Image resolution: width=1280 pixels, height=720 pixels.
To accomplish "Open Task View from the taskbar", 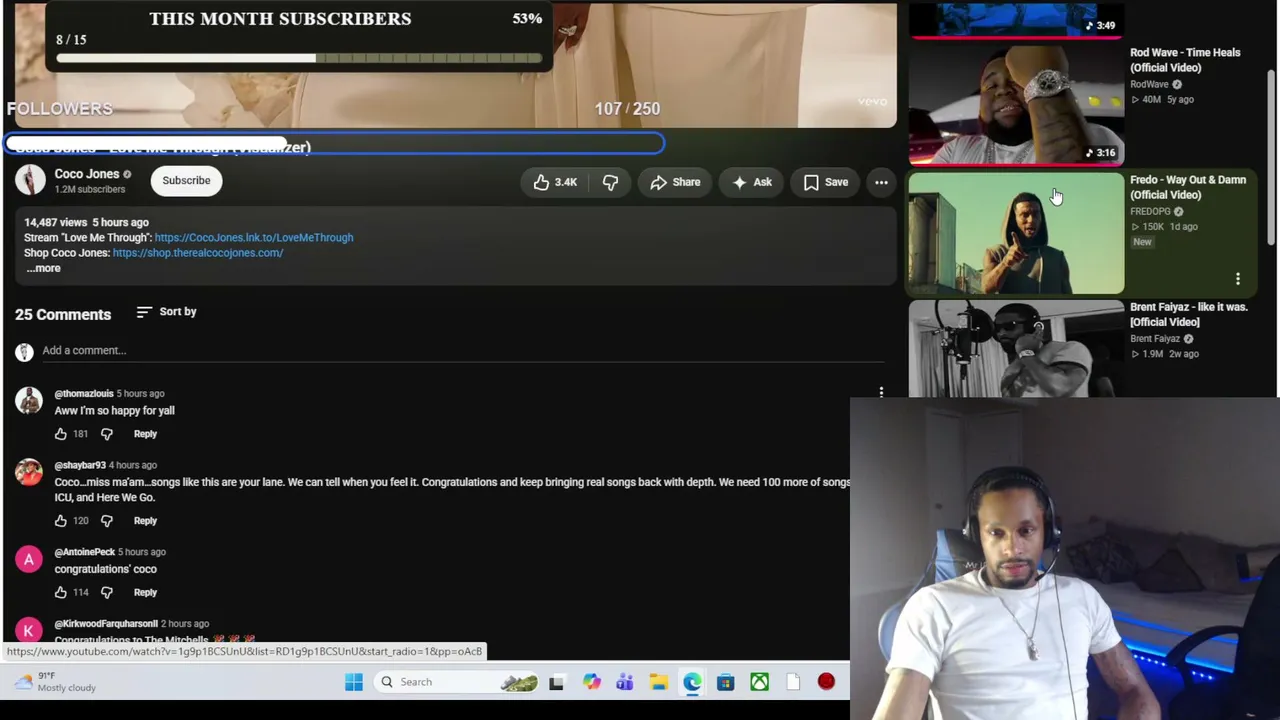I will coord(557,682).
